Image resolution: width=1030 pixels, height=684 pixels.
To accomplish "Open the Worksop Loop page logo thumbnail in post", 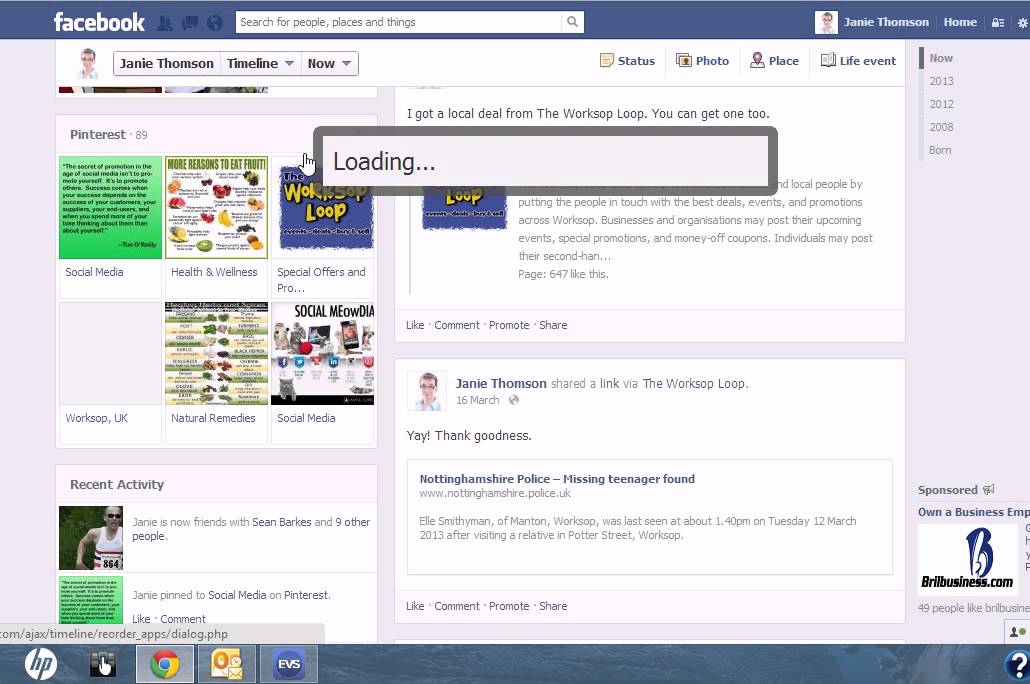I will 464,207.
